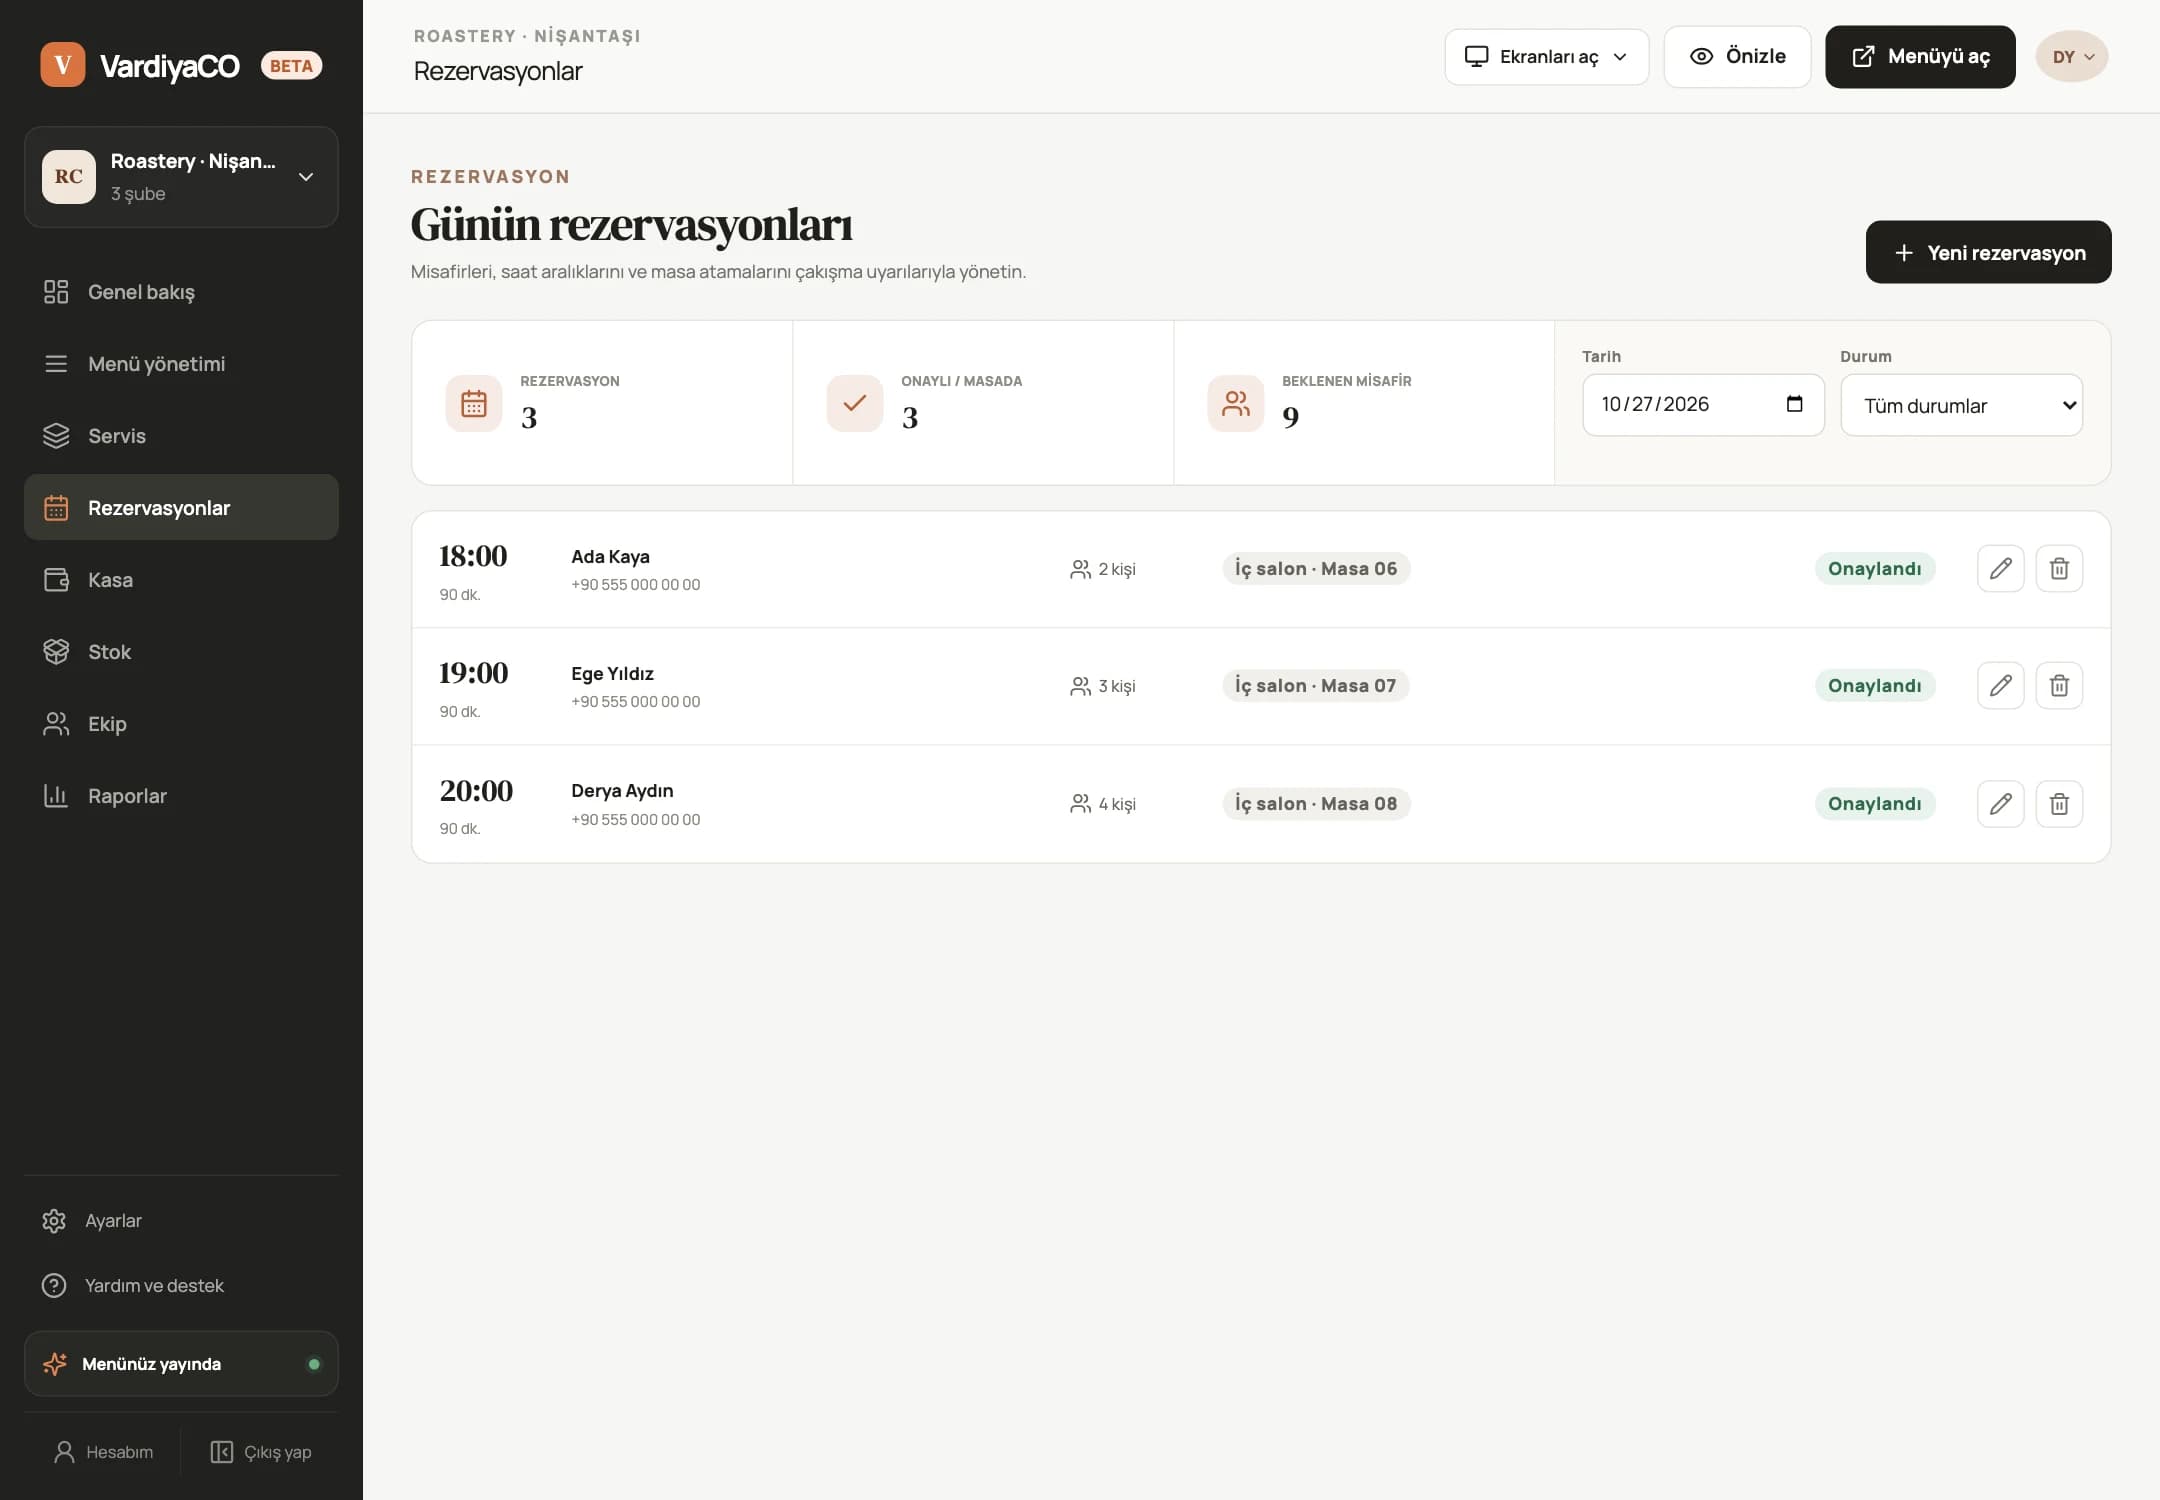Screen dimensions: 2160x1500
Task: Open the Ekranları aç dropdown
Action: [1546, 57]
